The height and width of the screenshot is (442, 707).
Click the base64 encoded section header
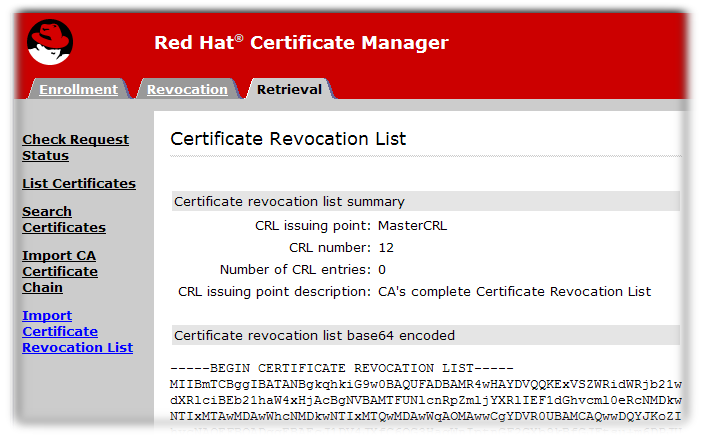[314, 336]
